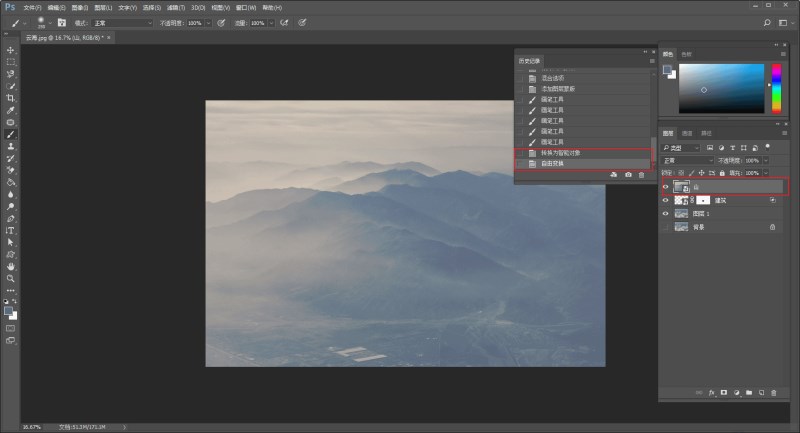The image size is (800, 433).
Task: Open layer blend mode dropdown
Action: (688, 160)
